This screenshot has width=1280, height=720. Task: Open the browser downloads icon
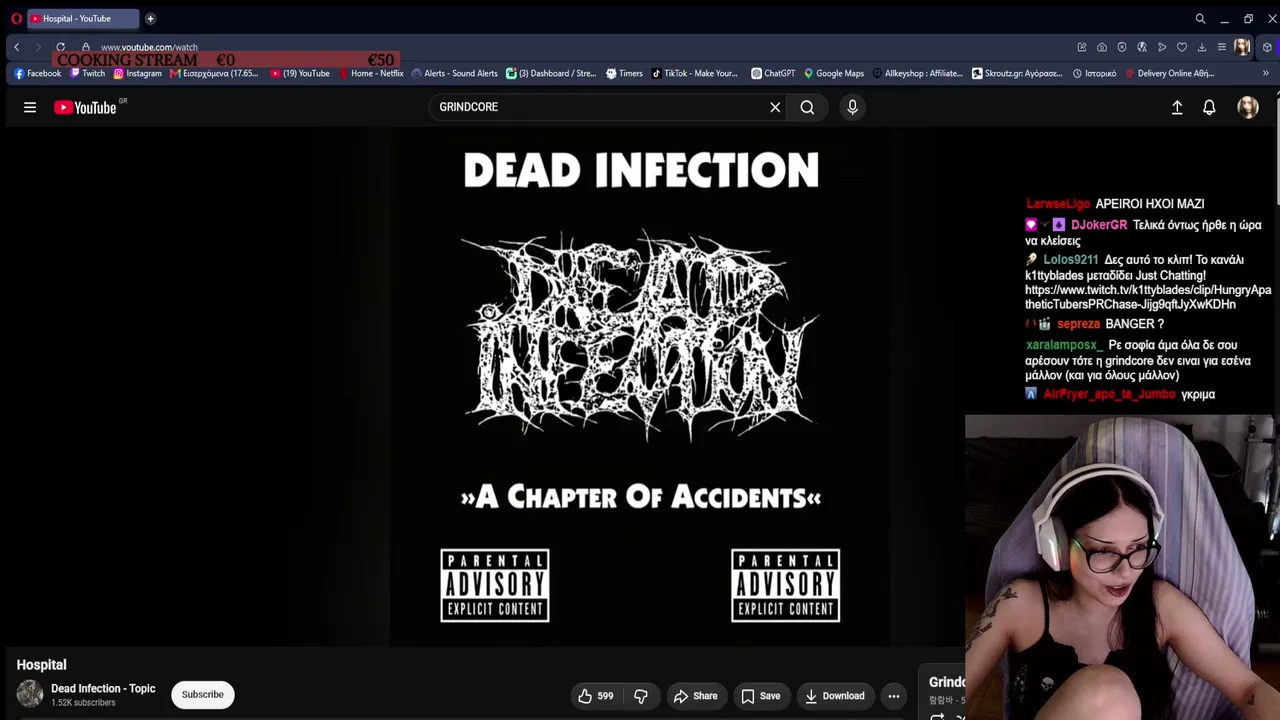(1202, 47)
